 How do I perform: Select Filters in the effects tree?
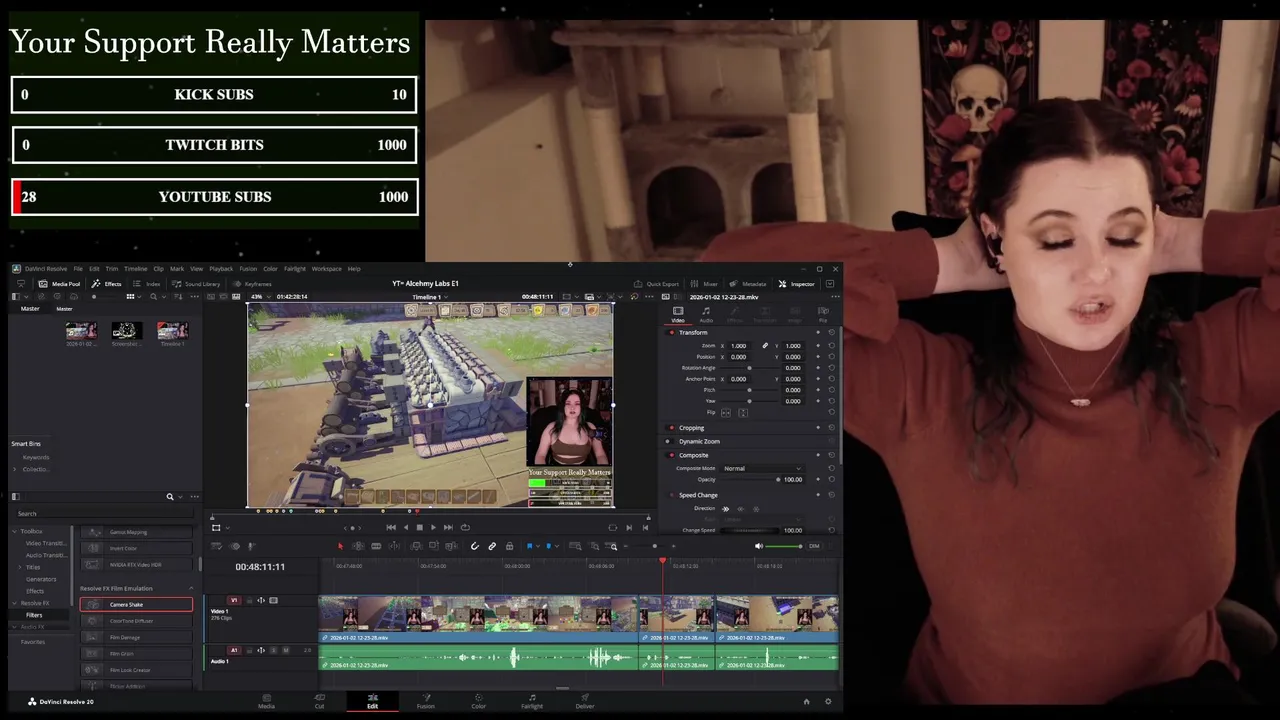34,615
